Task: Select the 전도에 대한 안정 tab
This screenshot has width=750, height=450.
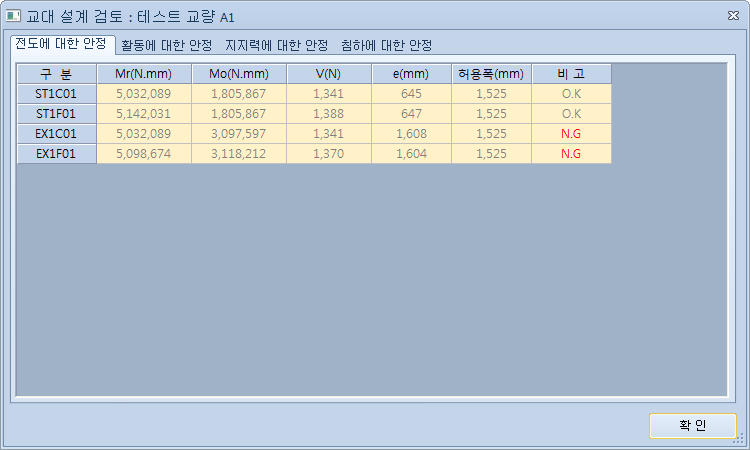Action: [62, 44]
